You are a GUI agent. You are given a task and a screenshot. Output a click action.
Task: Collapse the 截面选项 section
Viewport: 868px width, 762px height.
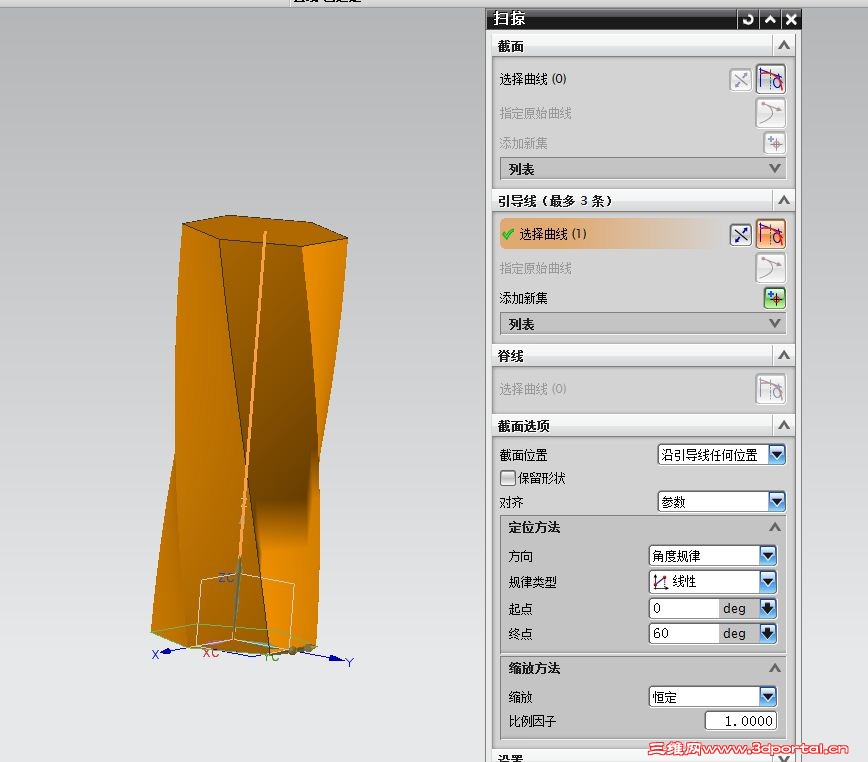click(x=784, y=426)
